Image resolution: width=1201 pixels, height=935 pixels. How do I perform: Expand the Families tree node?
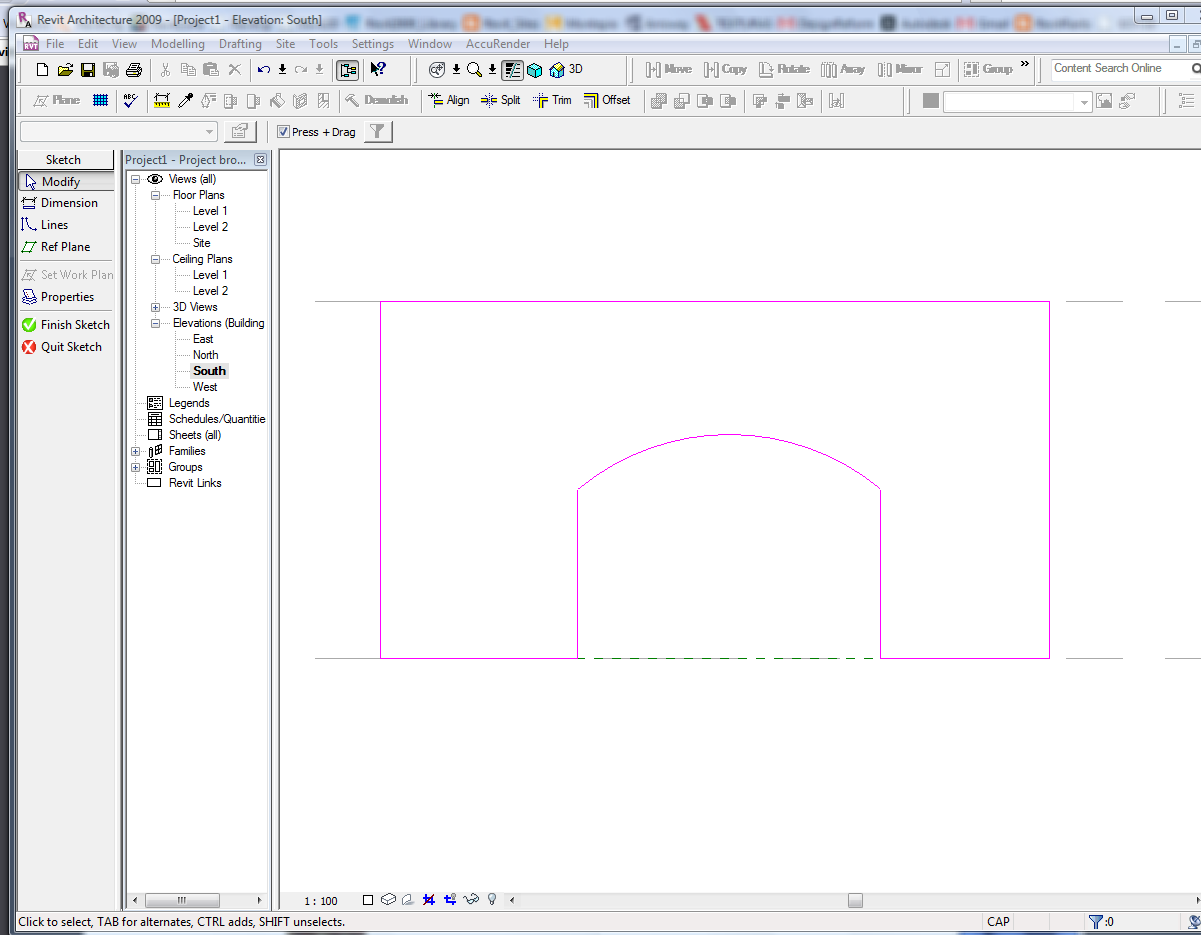[136, 451]
